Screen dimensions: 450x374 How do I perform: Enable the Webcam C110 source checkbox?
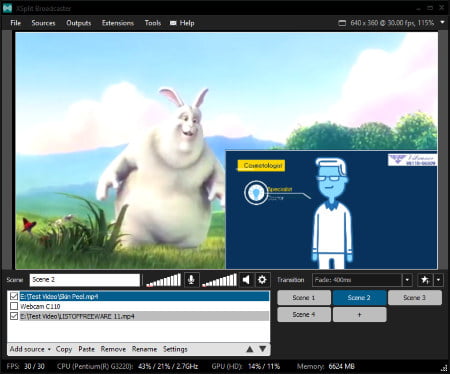[x=14, y=306]
